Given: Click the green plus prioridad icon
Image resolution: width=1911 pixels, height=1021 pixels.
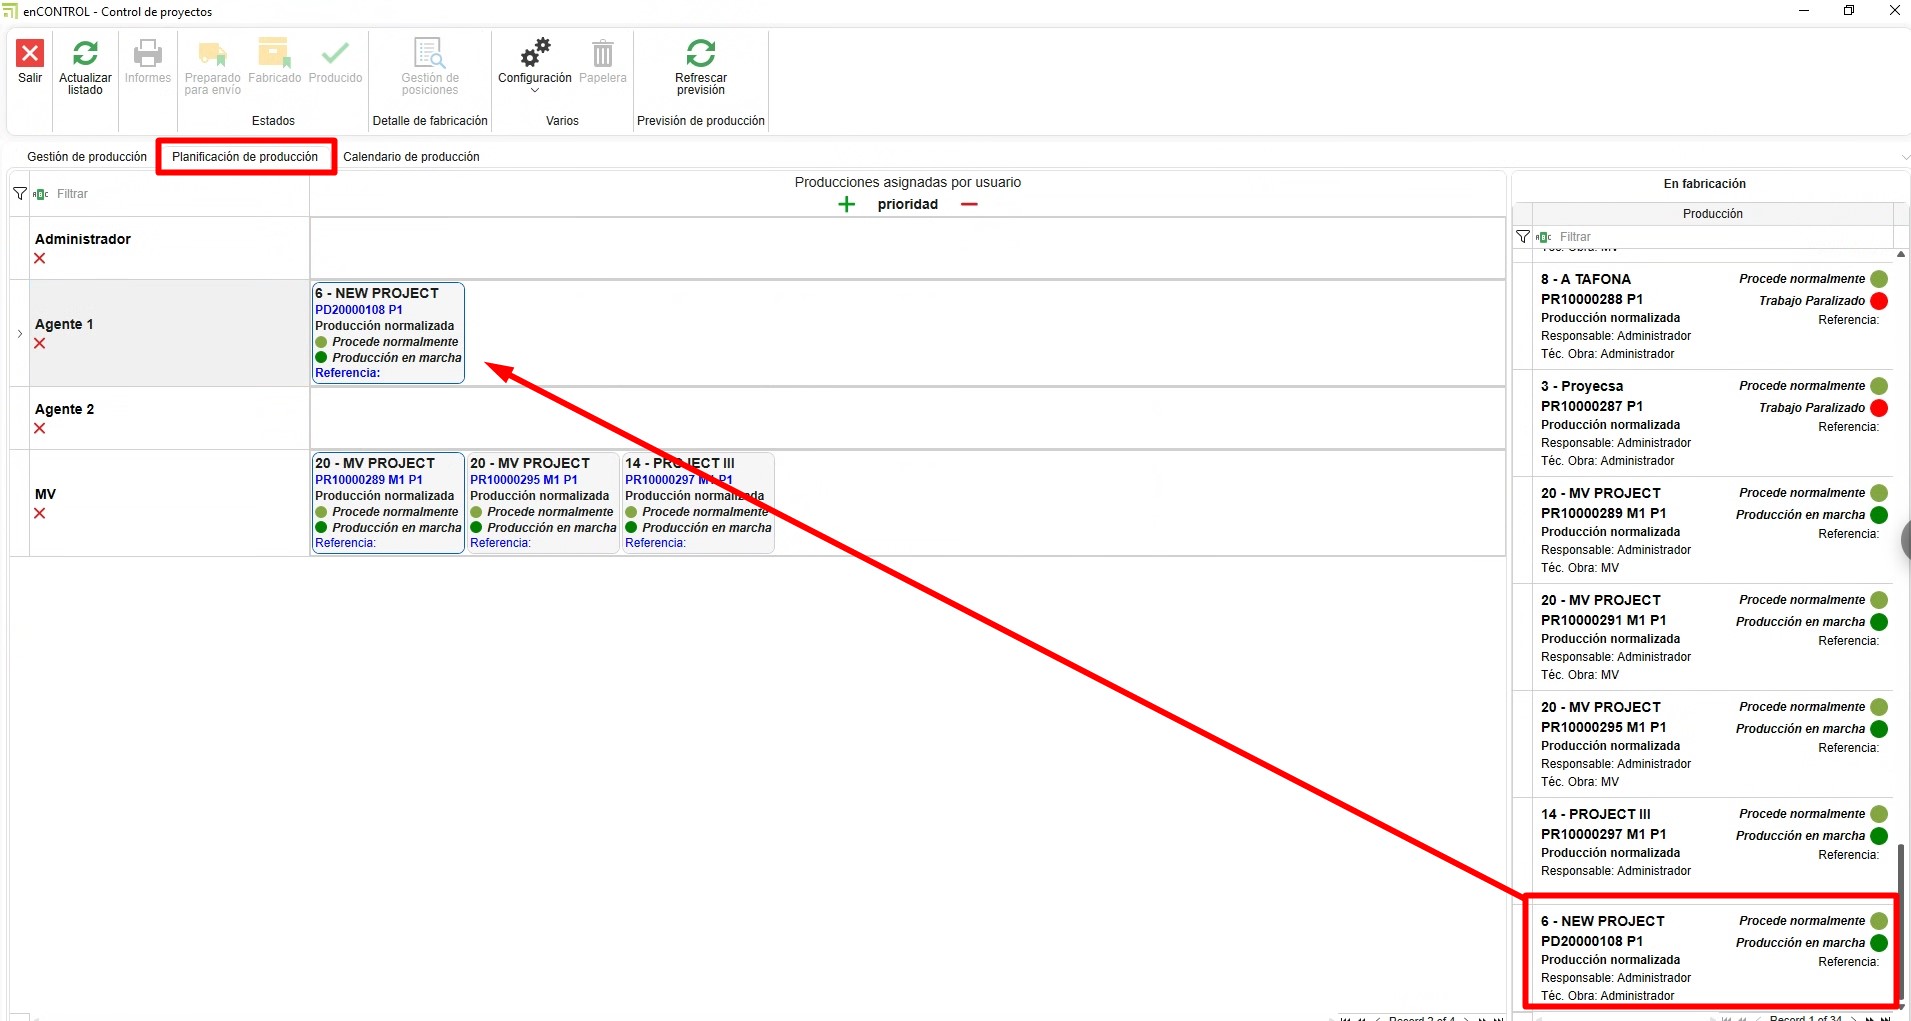Looking at the screenshot, I should 847,204.
